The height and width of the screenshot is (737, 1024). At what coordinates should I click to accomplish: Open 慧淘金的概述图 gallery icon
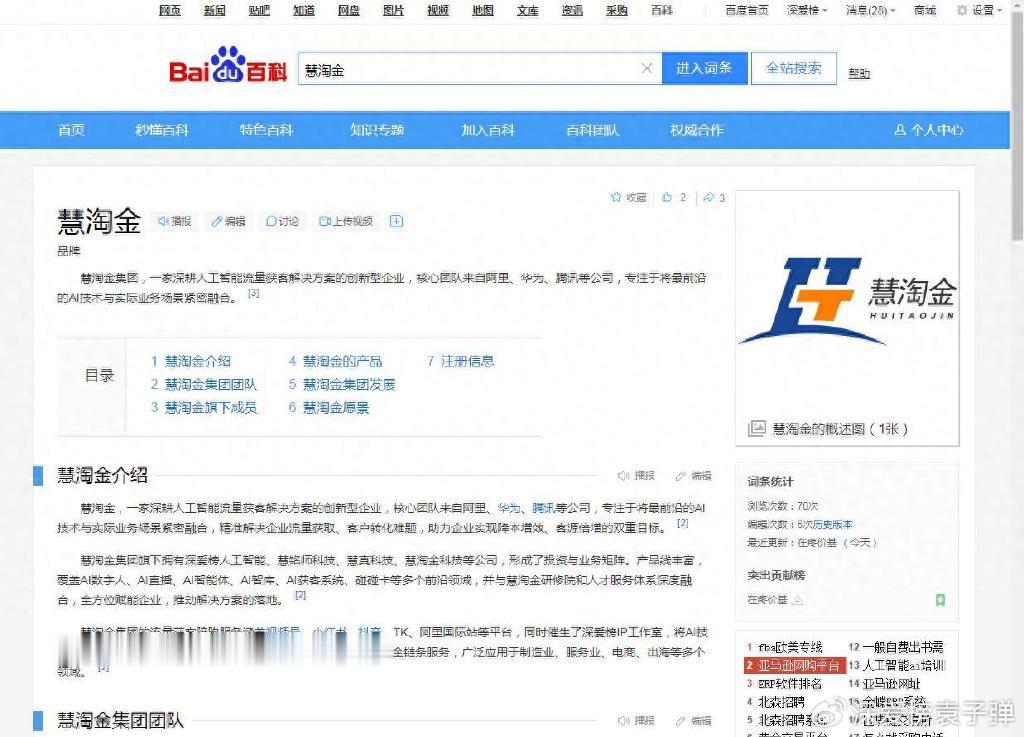click(756, 428)
